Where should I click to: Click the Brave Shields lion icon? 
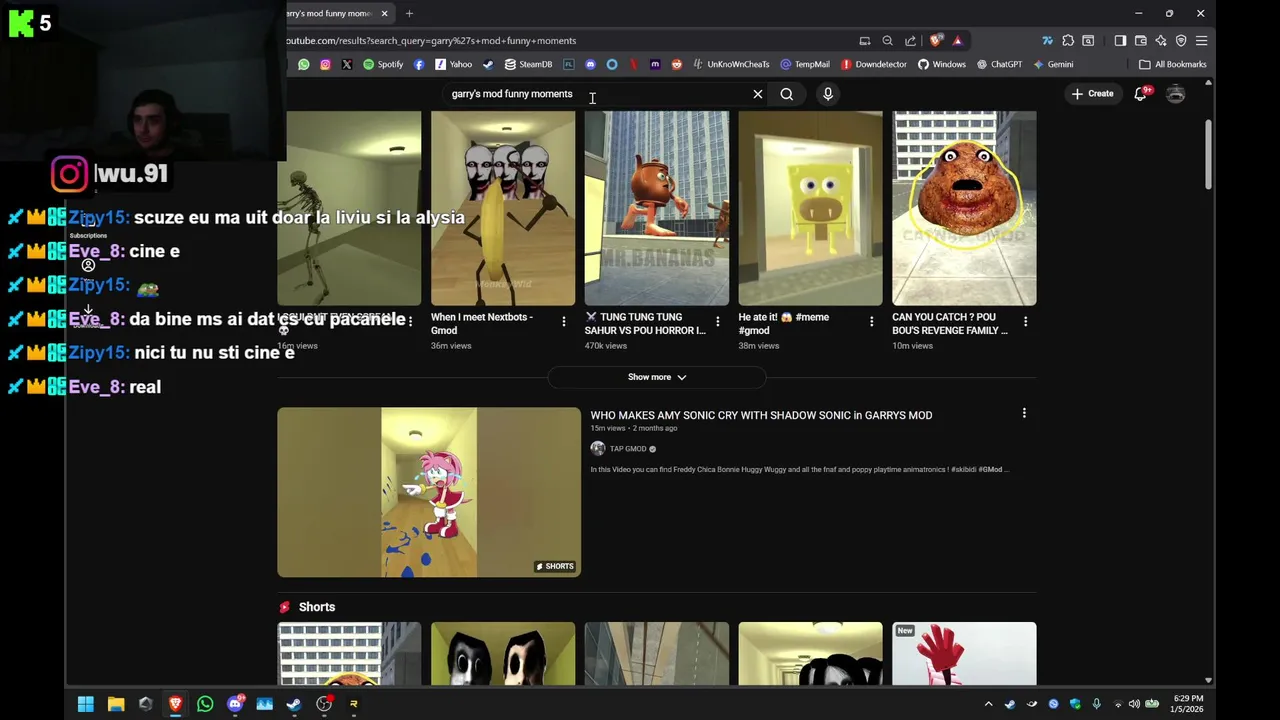pyautogui.click(x=936, y=41)
